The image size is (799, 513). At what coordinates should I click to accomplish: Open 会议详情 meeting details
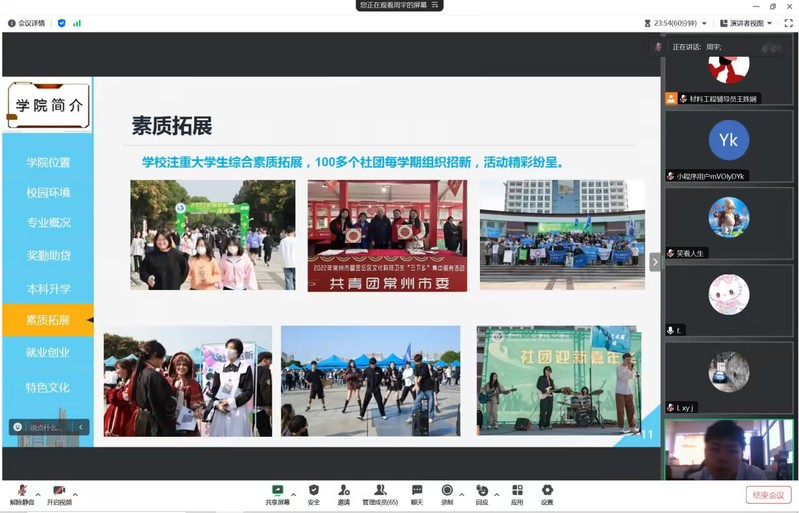28,23
